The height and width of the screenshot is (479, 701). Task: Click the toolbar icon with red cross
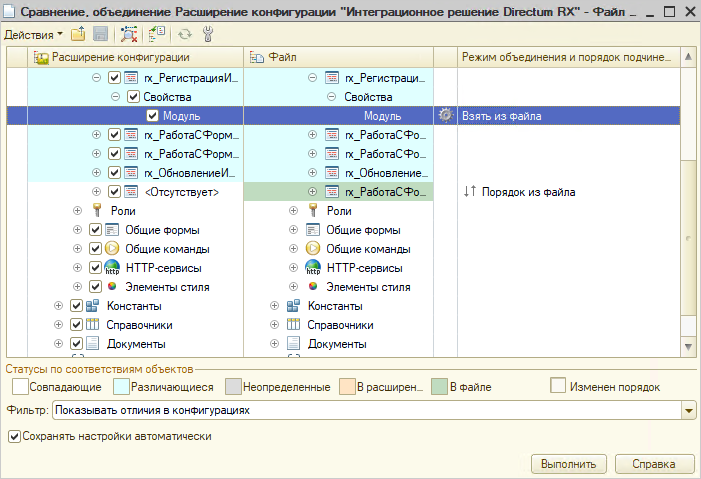(x=130, y=34)
